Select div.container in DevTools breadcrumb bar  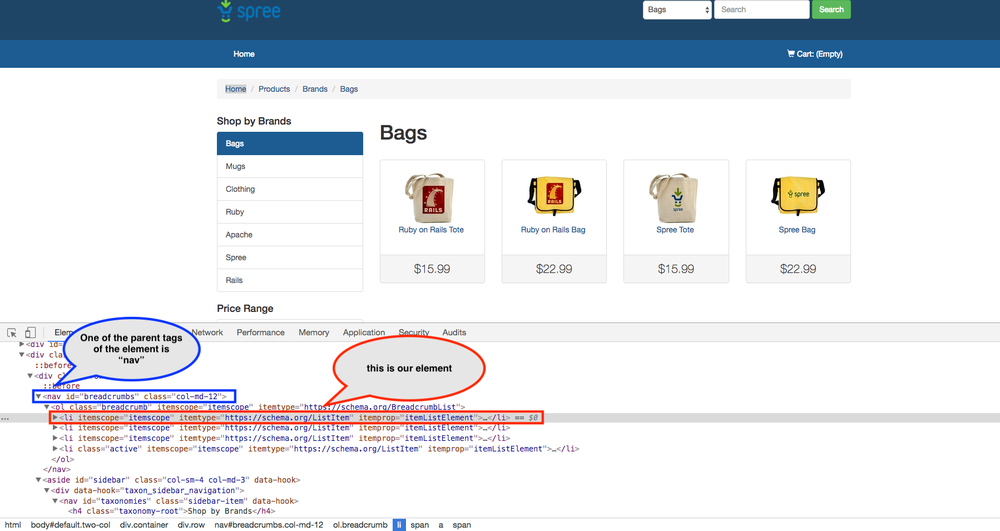(x=143, y=525)
